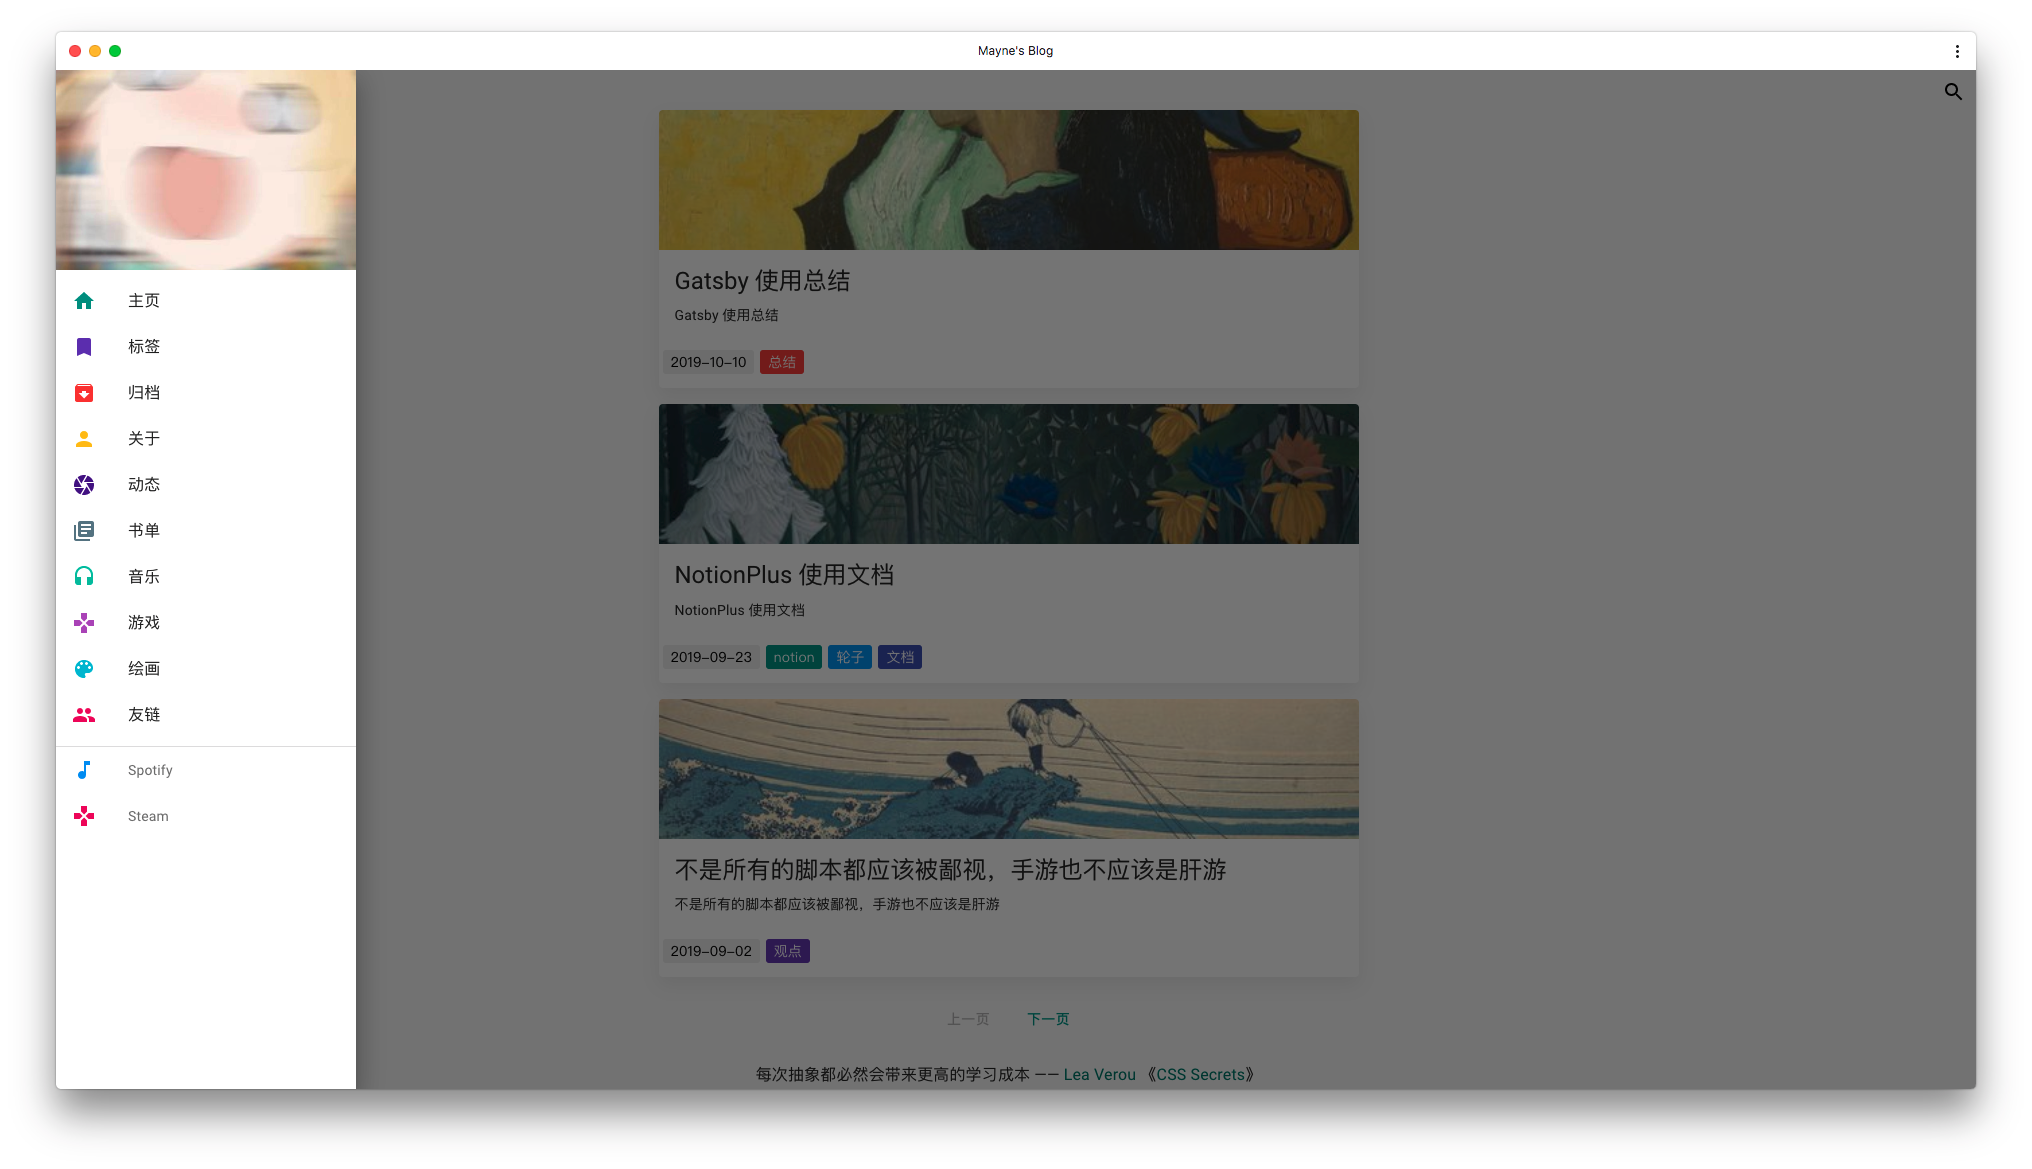Open the Gatsby 使用总结 post title
This screenshot has height=1169, width=2032.
coord(762,281)
